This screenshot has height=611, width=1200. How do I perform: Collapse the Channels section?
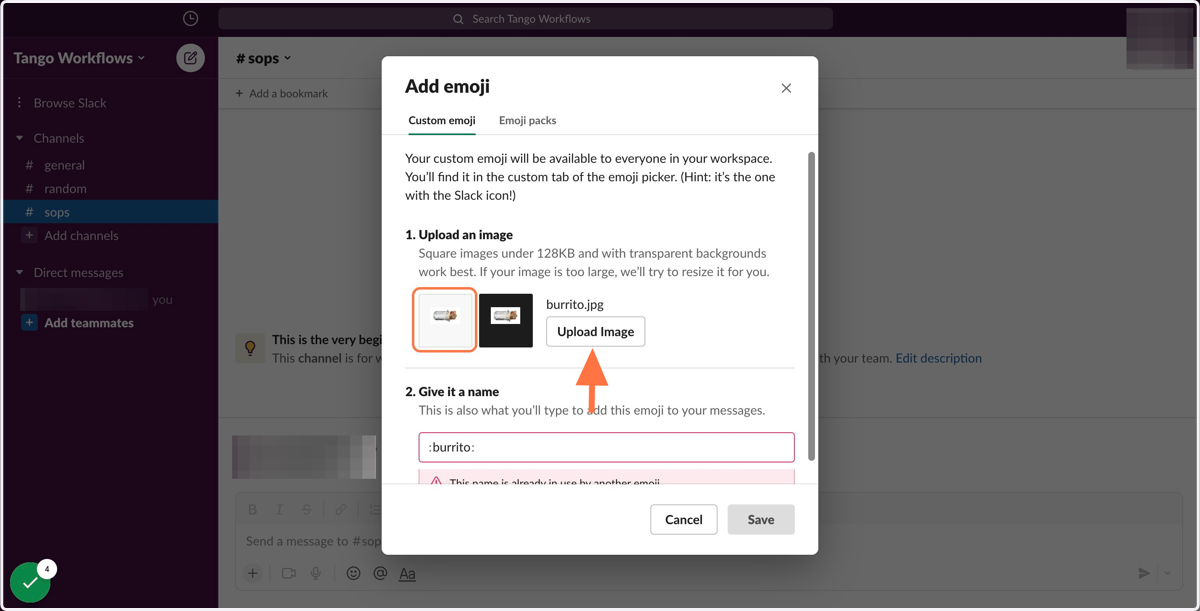19,138
